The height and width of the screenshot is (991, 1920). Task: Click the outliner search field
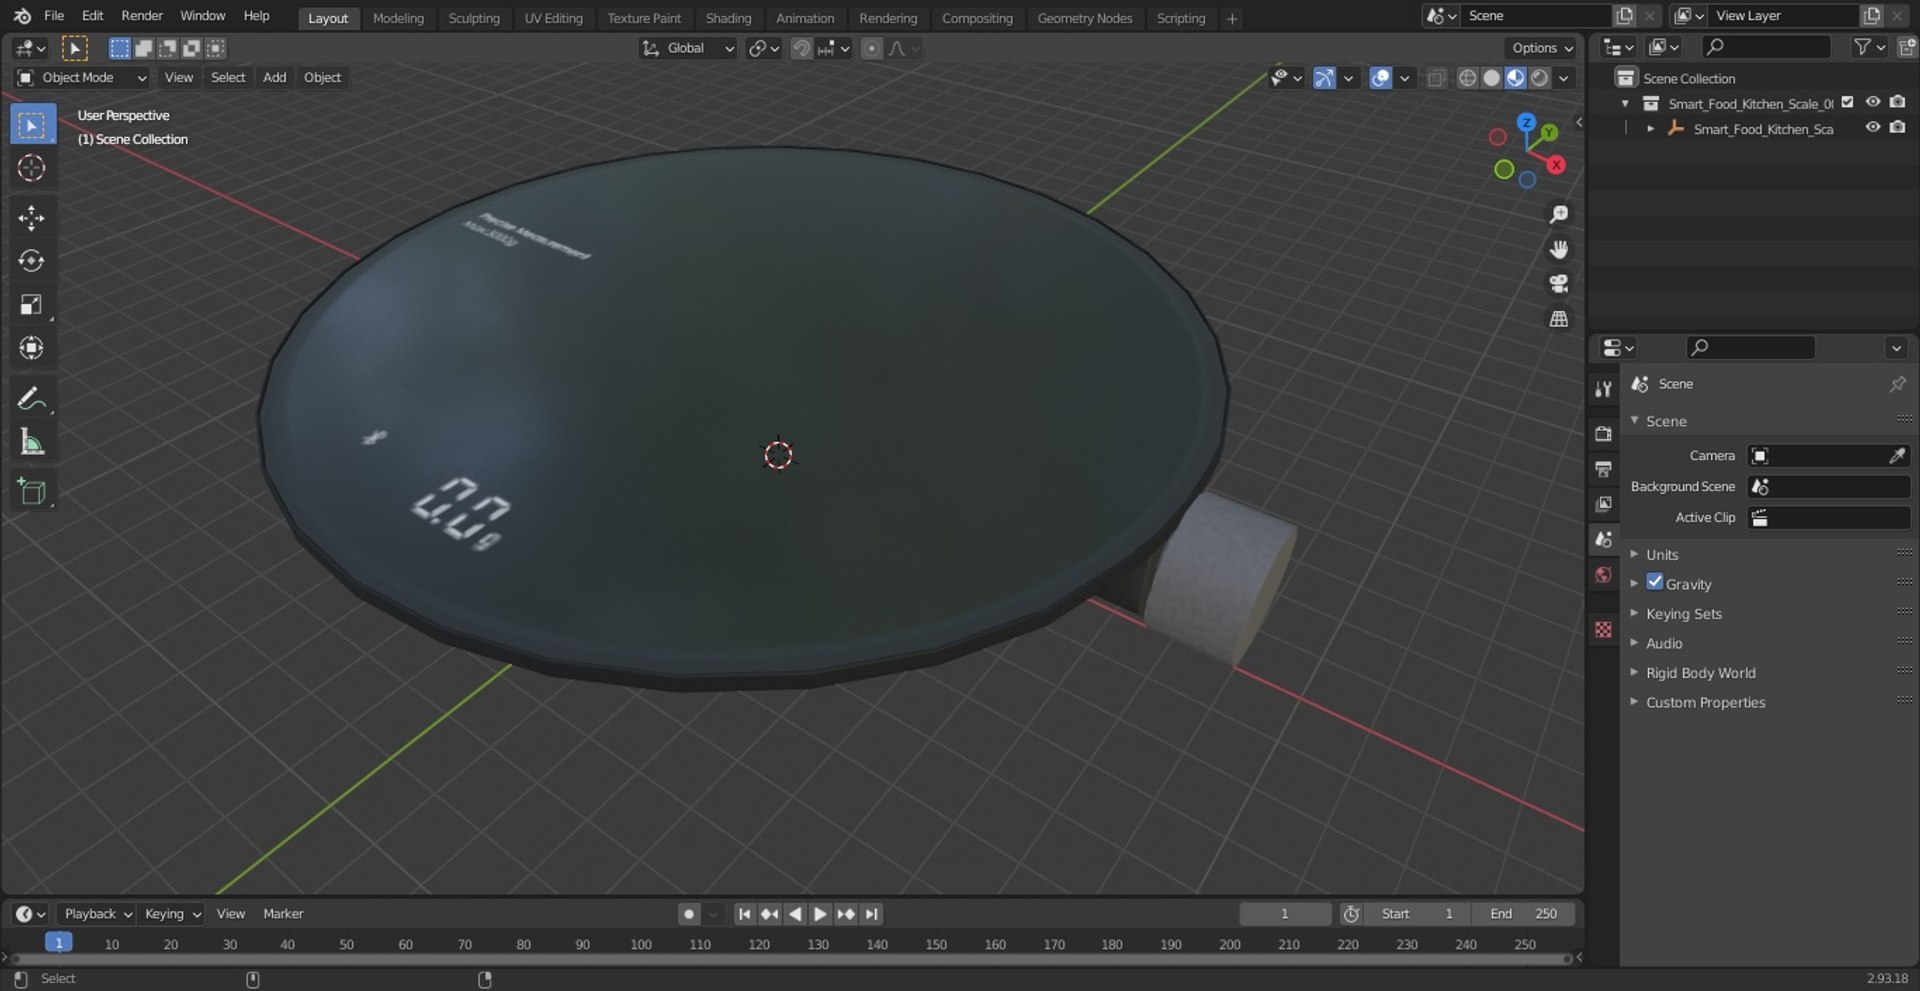coord(1767,47)
